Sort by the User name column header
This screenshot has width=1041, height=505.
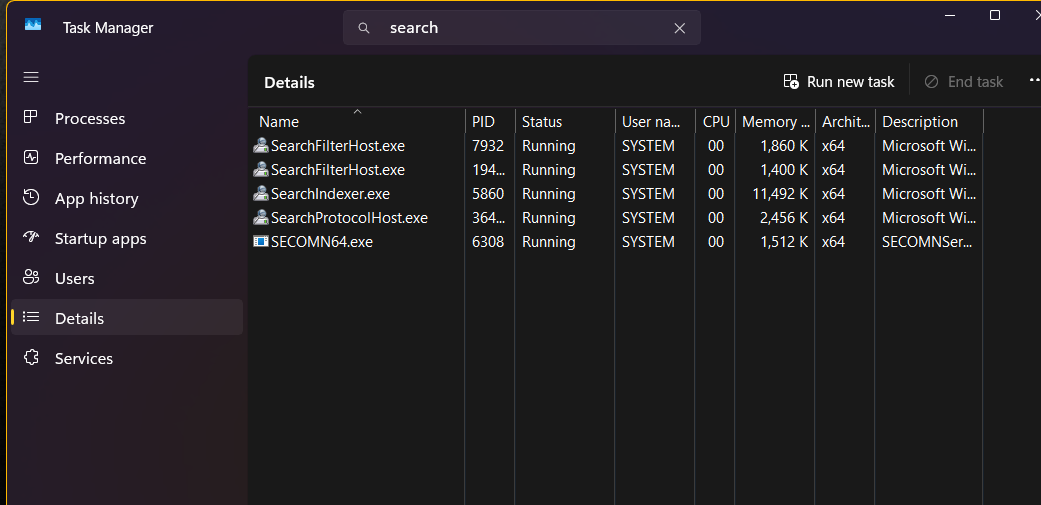(x=655, y=121)
